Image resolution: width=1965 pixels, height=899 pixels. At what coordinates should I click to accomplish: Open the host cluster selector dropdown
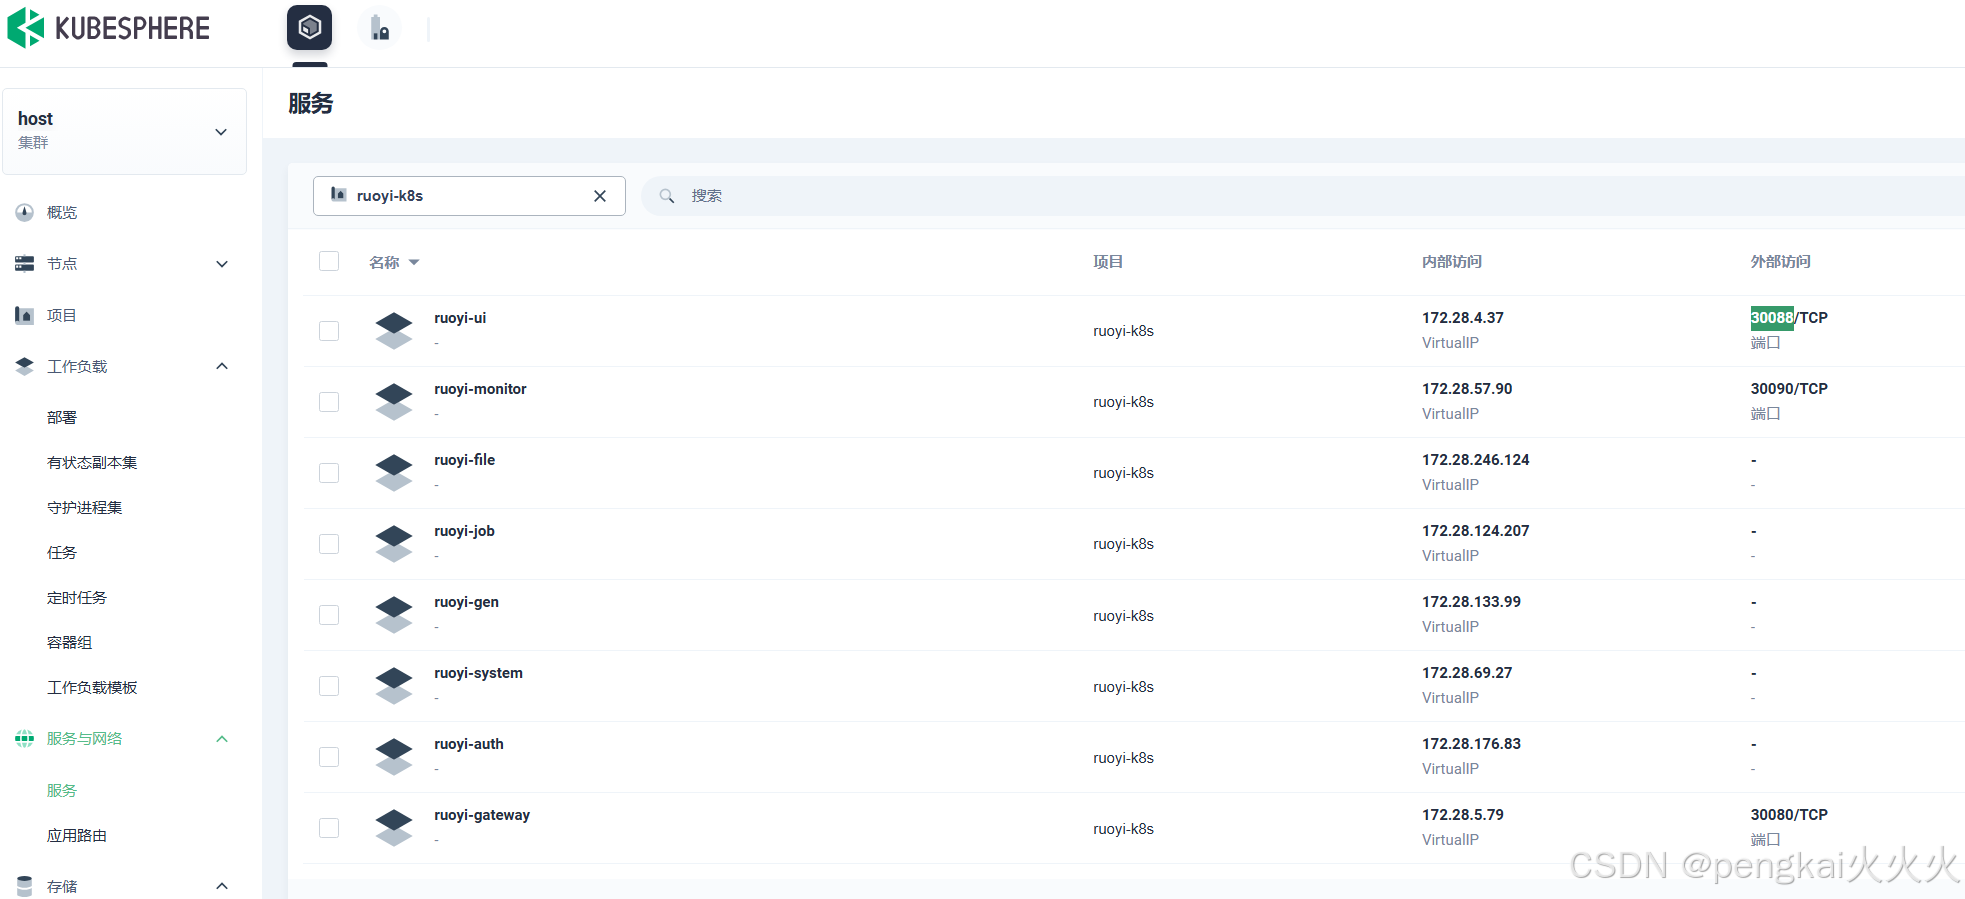point(125,131)
